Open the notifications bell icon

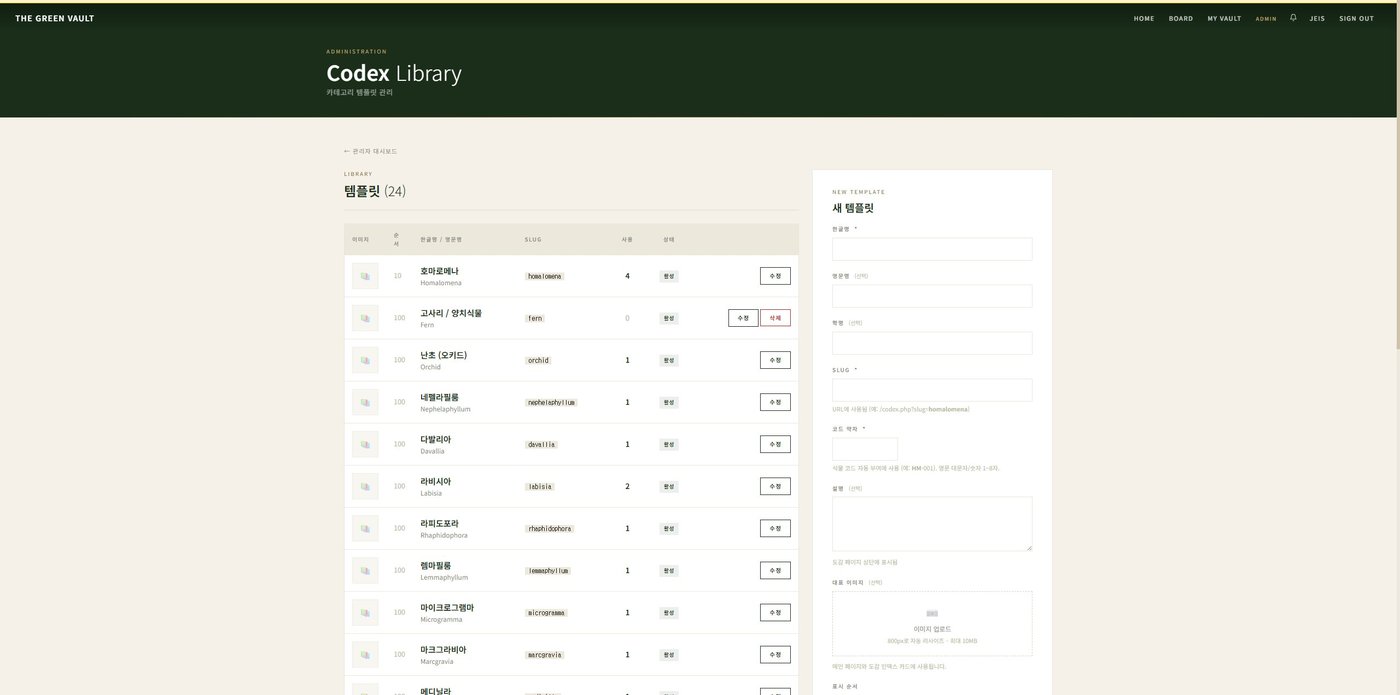pos(1293,17)
